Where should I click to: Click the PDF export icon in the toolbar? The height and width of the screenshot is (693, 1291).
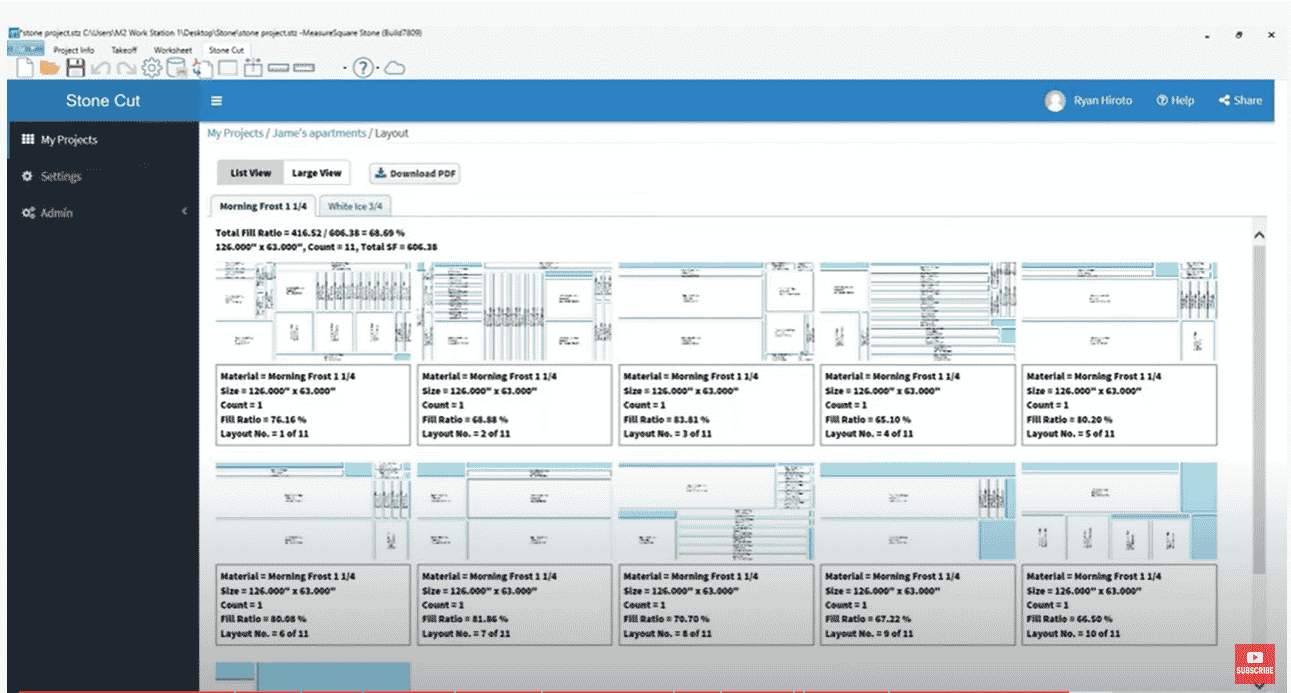click(x=202, y=68)
